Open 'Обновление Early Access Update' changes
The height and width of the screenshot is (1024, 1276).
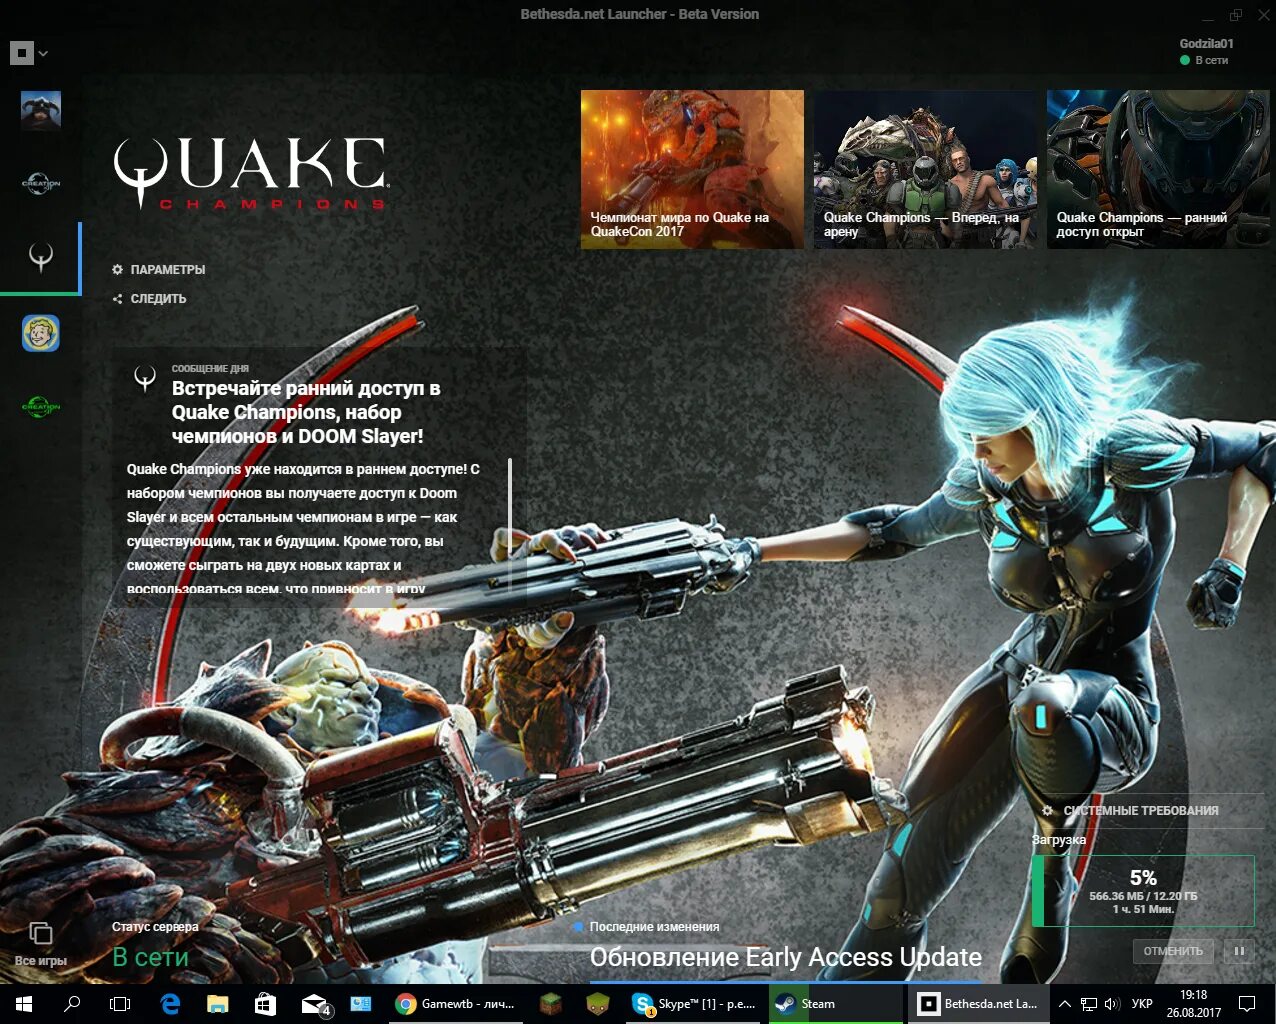pyautogui.click(x=786, y=957)
